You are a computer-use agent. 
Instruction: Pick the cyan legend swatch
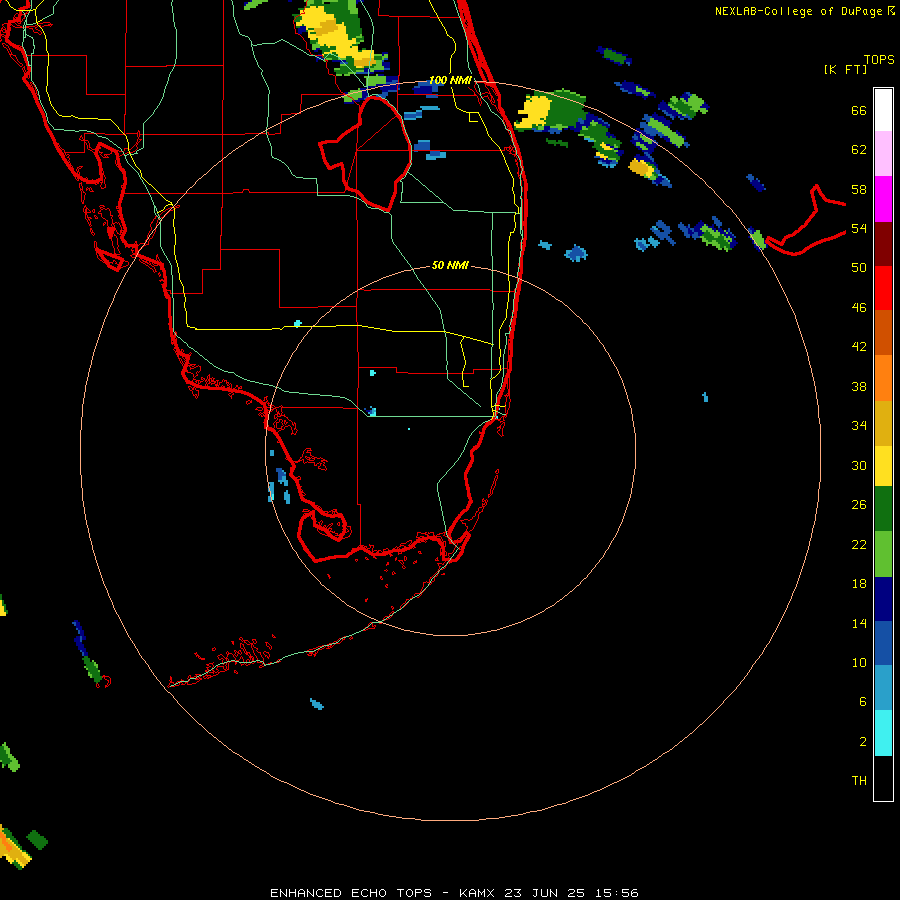point(883,733)
